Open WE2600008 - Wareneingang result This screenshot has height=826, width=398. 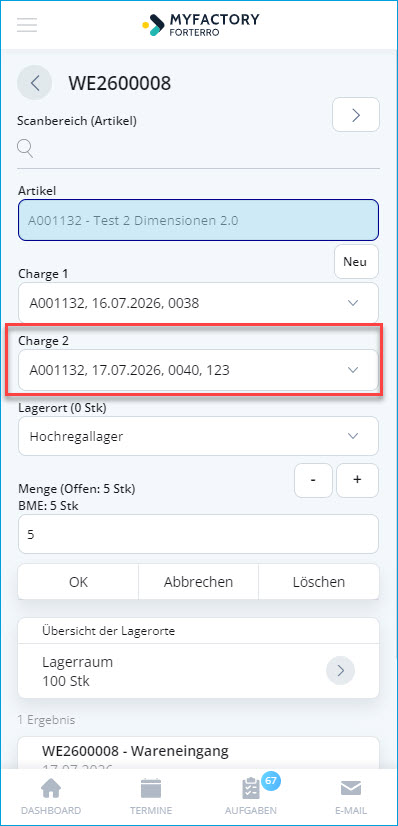pyautogui.click(x=198, y=753)
